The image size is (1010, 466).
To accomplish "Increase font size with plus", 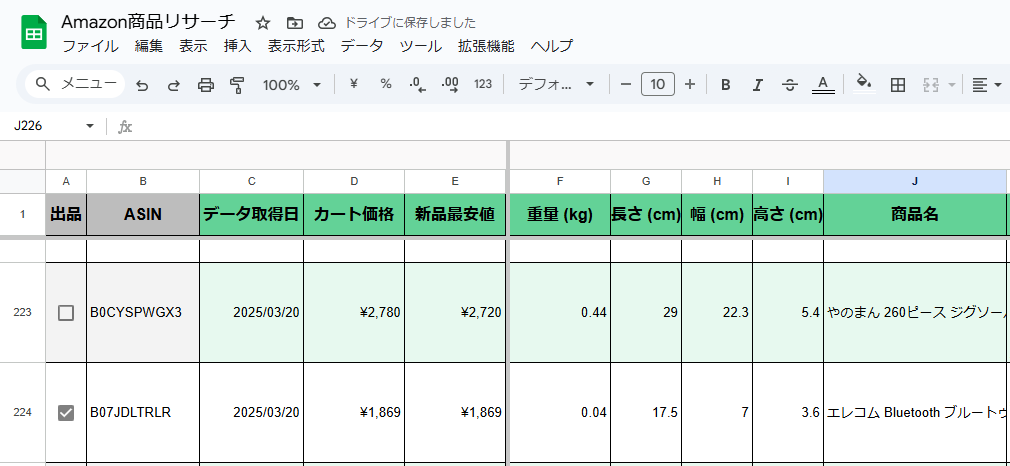I will point(690,84).
